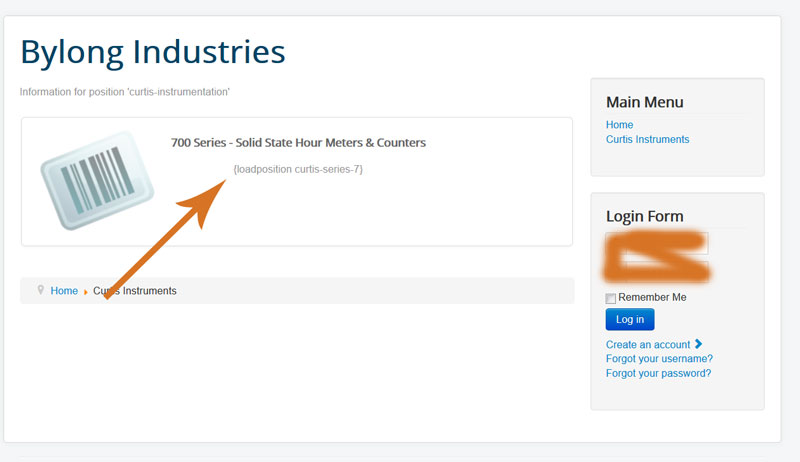Open Curtis Instruments in the Main Menu

(x=647, y=139)
